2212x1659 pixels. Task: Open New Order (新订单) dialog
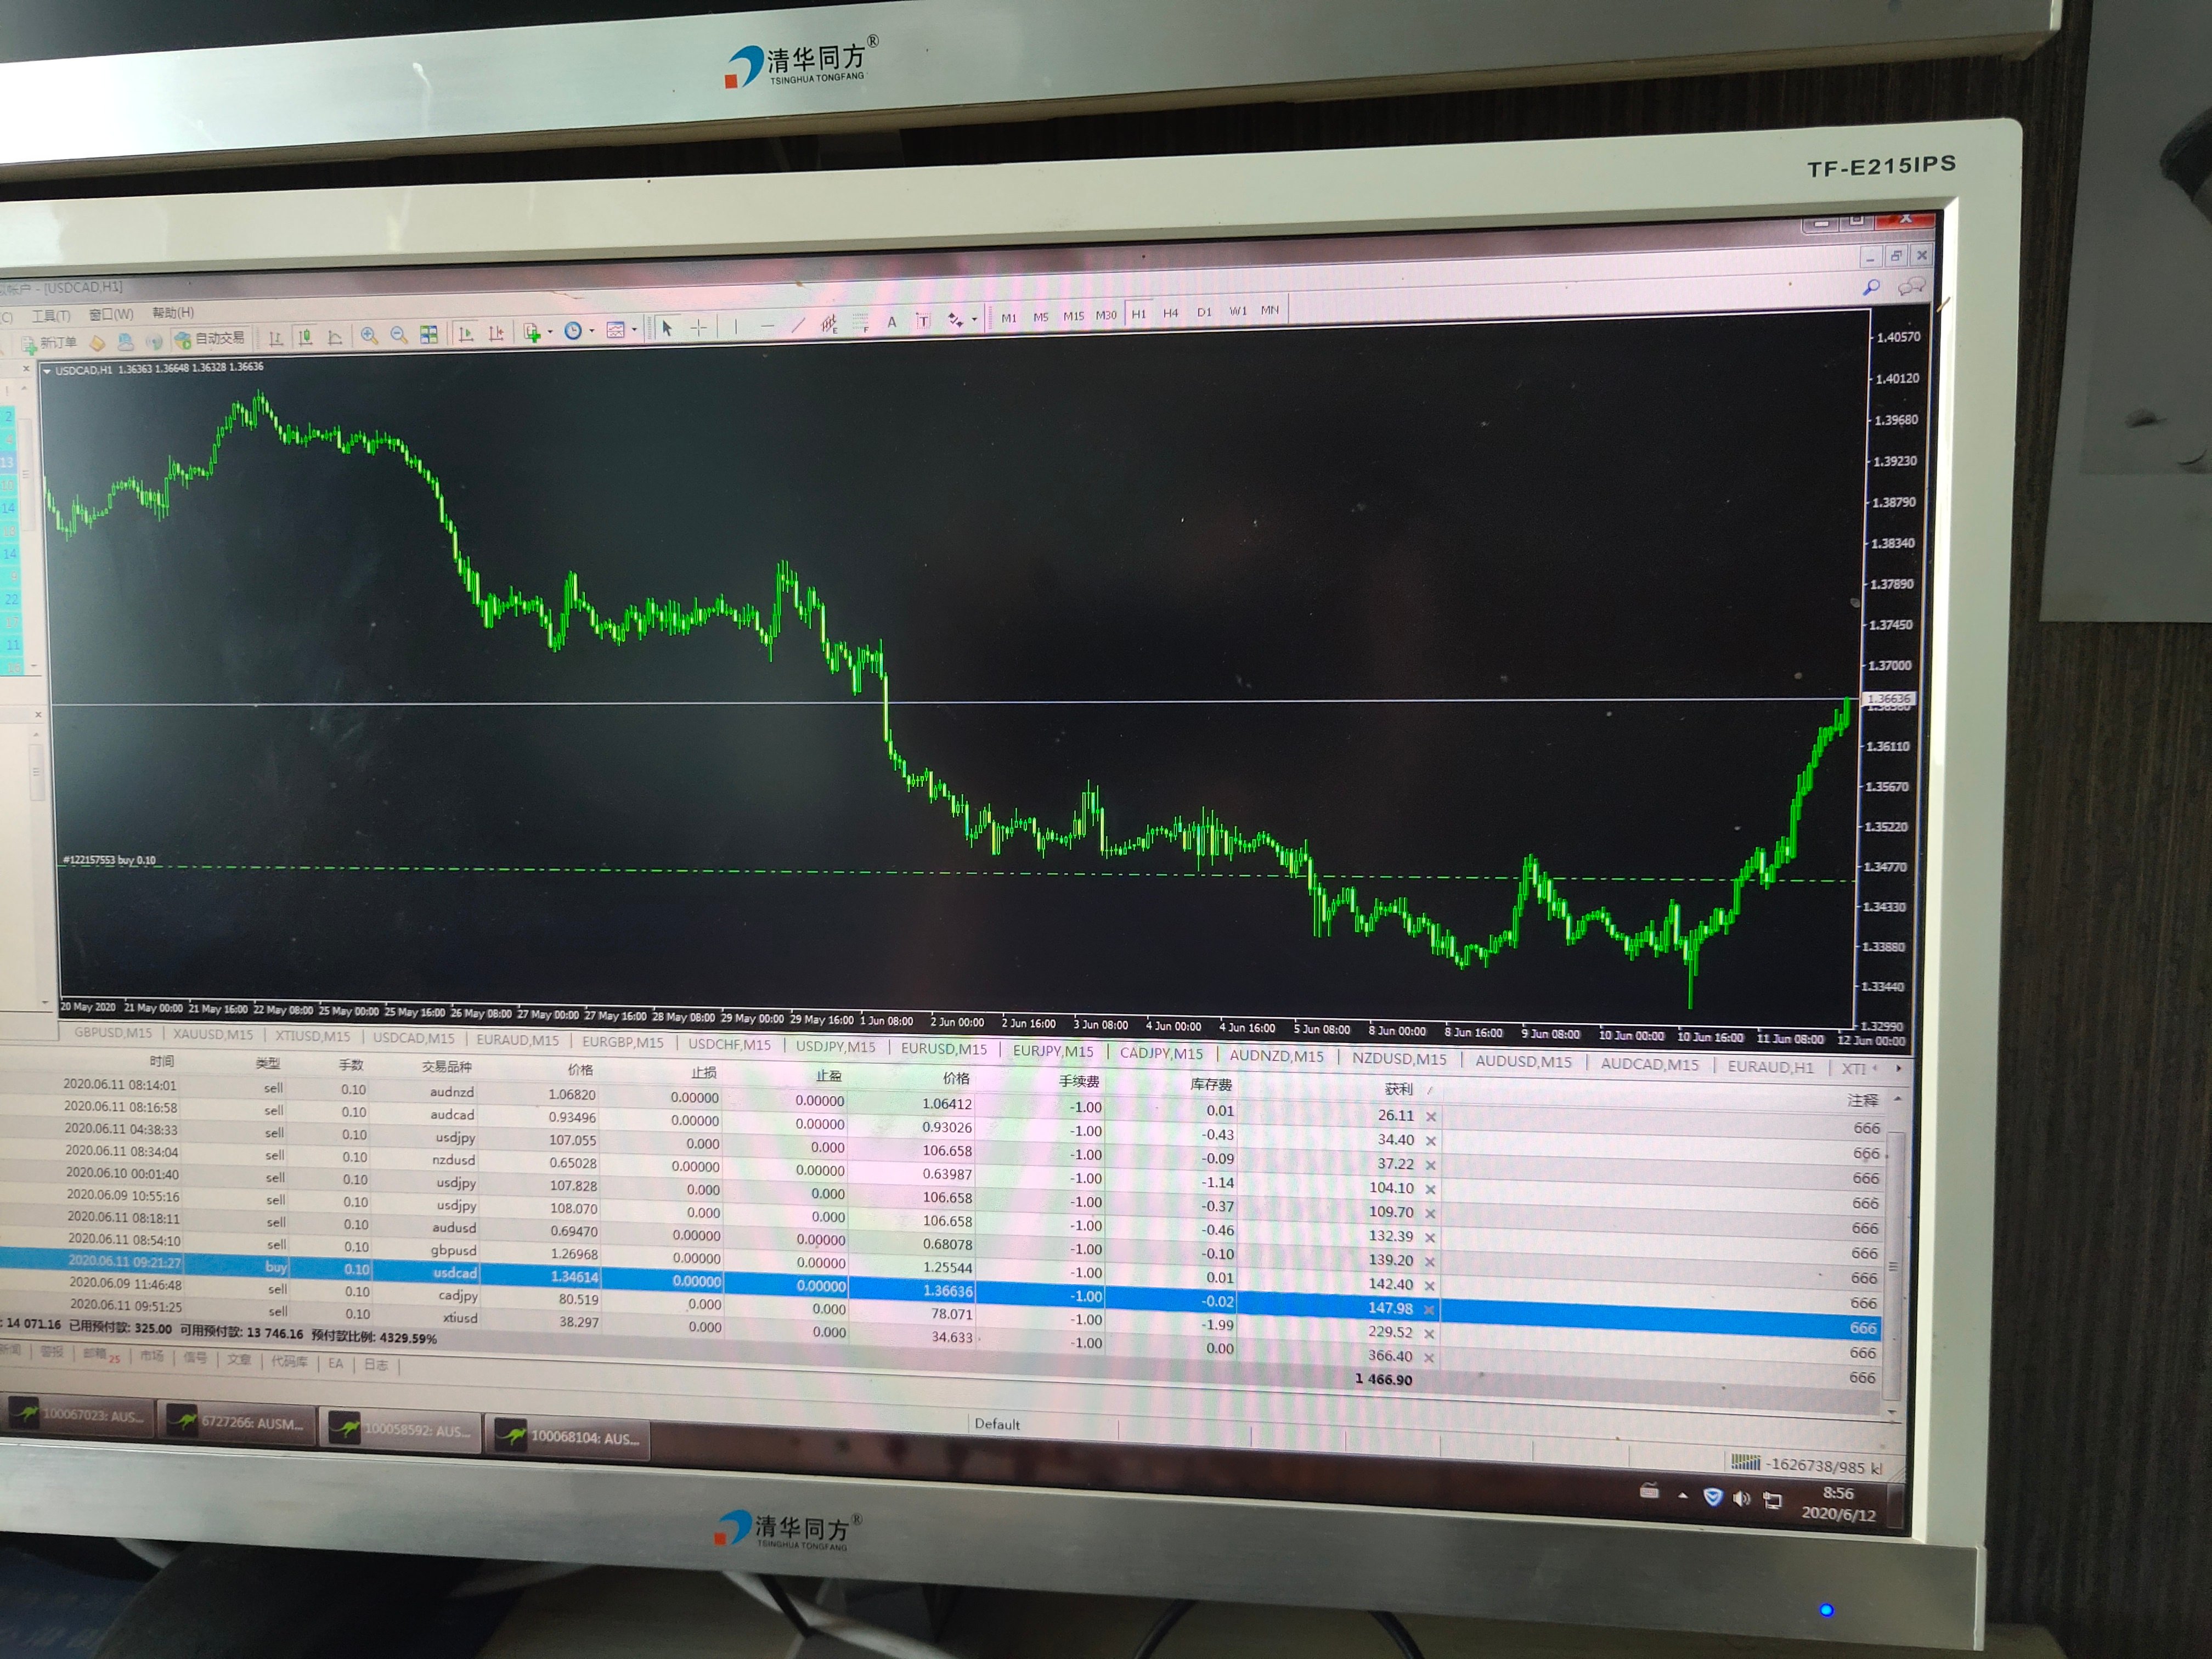[49, 343]
